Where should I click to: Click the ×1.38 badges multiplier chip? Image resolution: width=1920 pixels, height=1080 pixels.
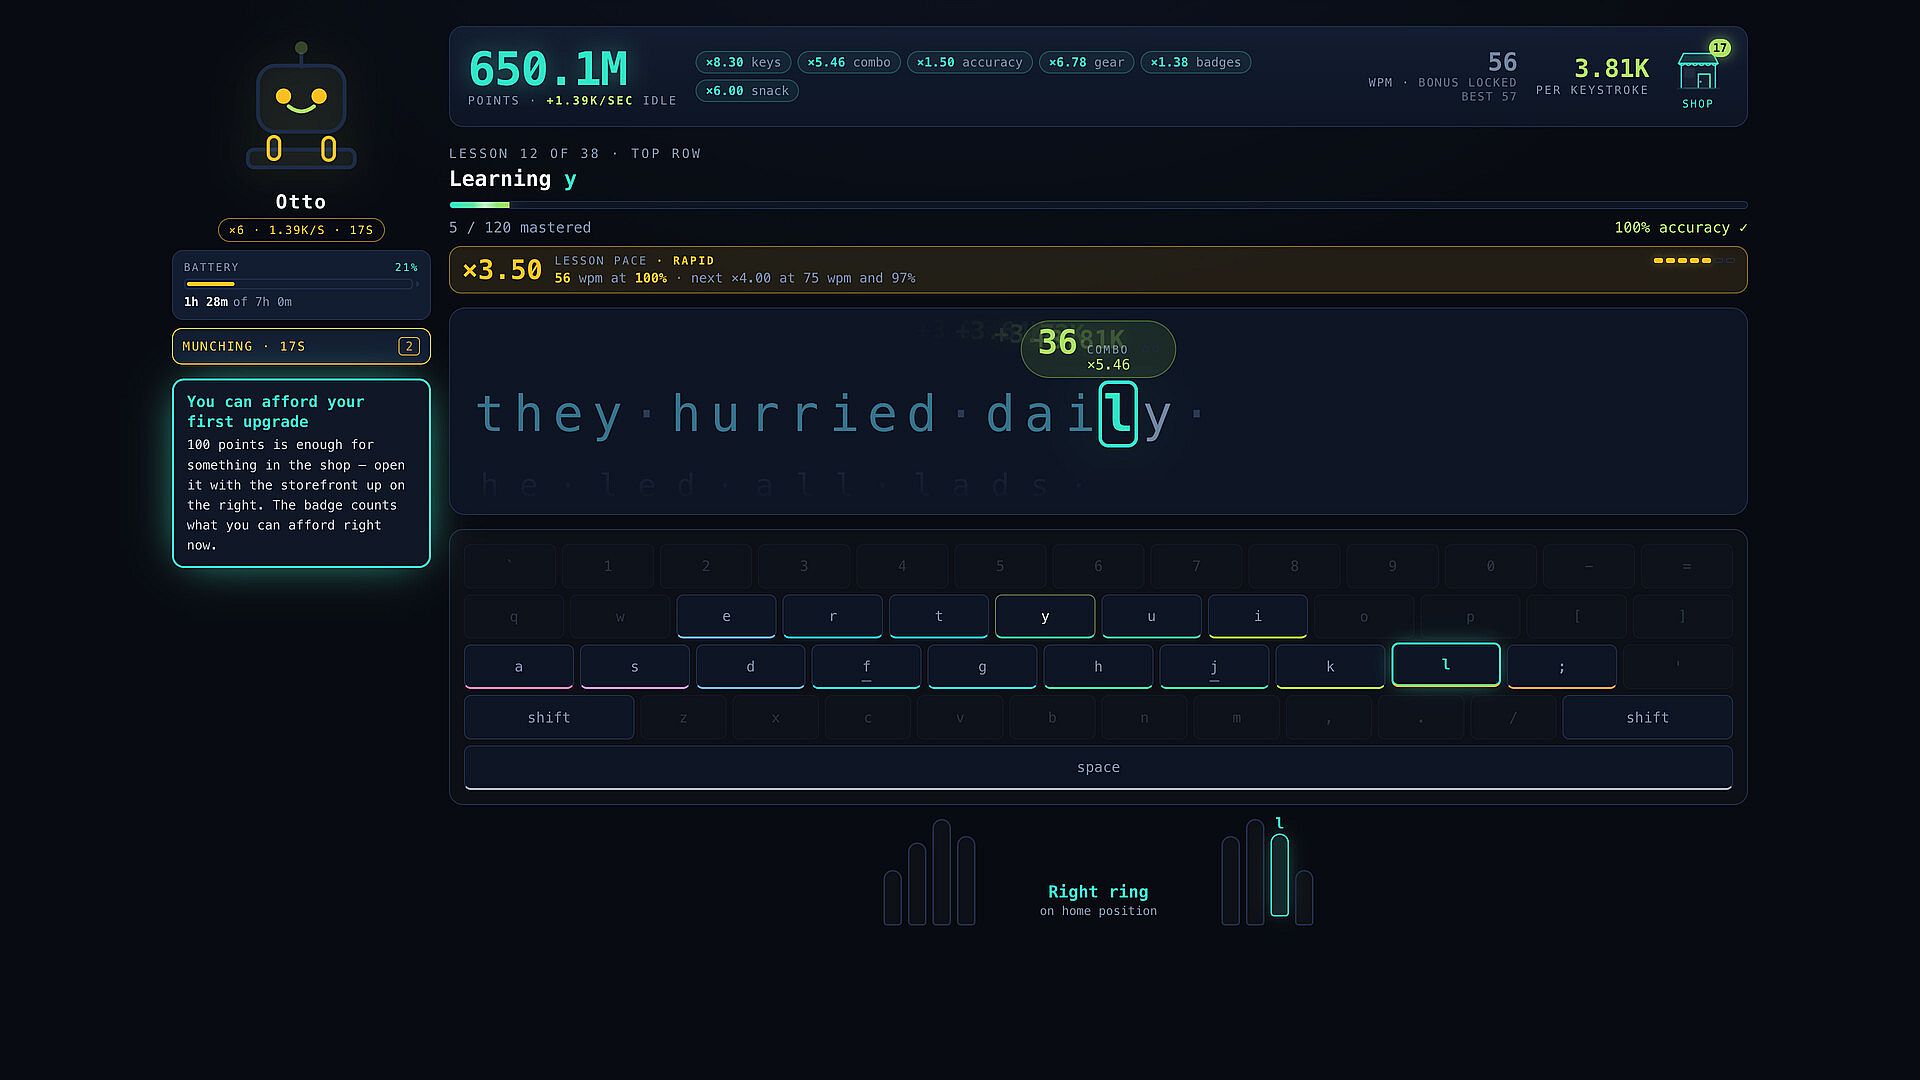[x=1195, y=62]
